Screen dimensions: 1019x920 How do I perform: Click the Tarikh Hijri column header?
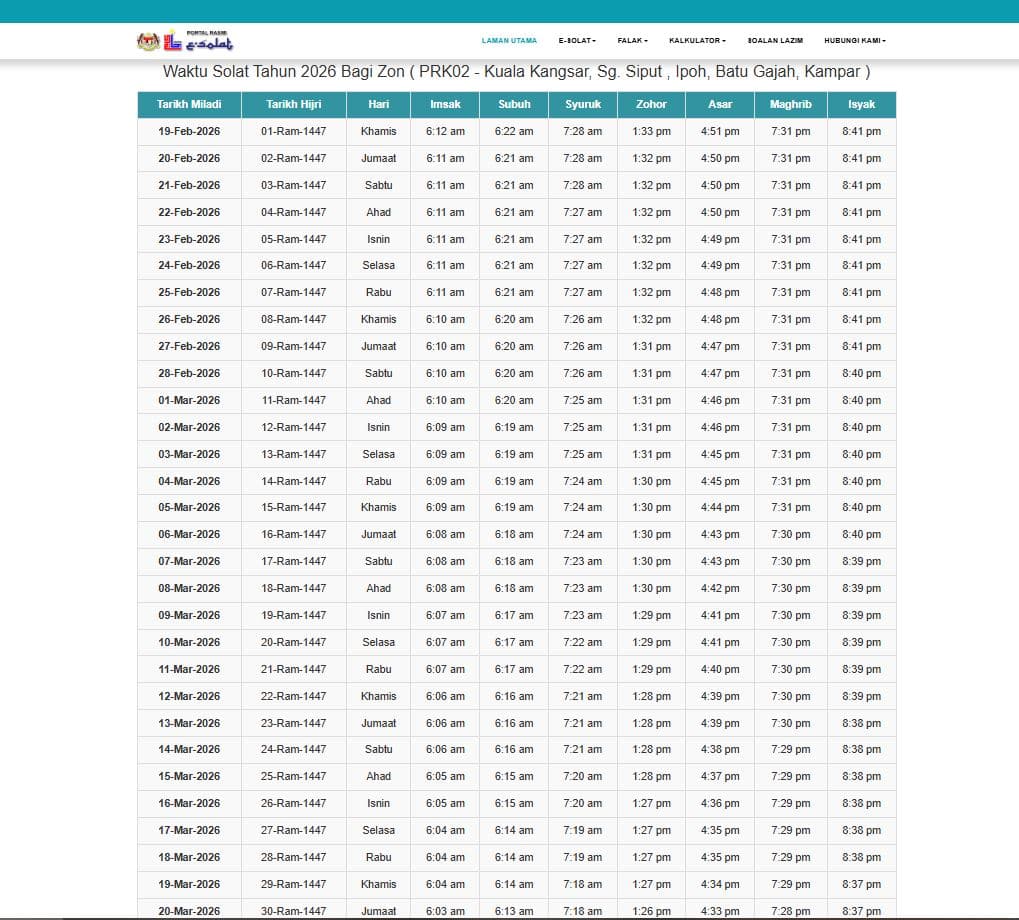point(294,105)
